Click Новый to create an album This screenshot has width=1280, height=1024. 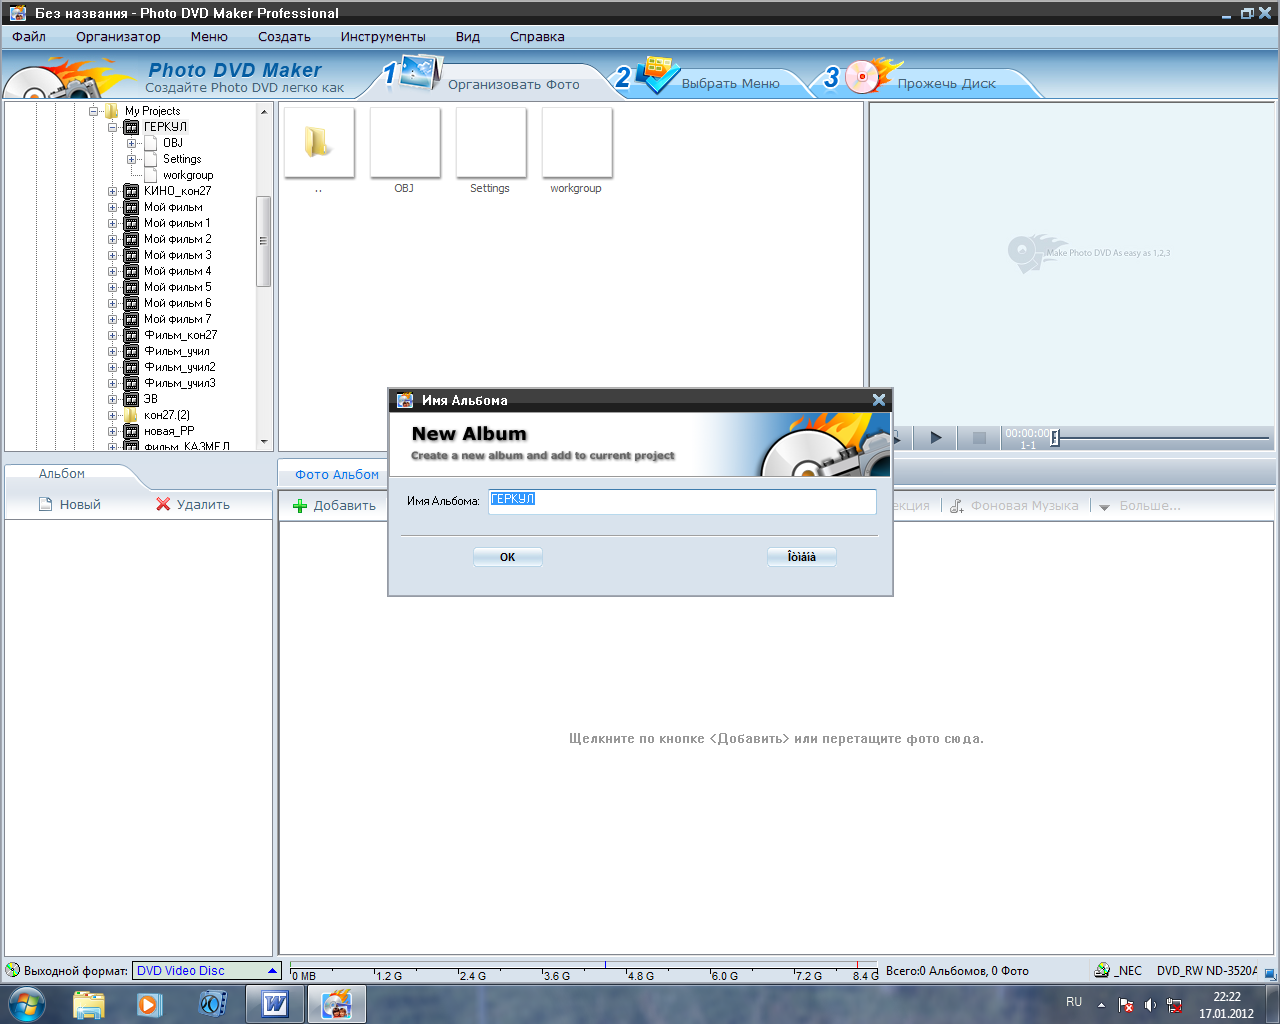pyautogui.click(x=70, y=505)
